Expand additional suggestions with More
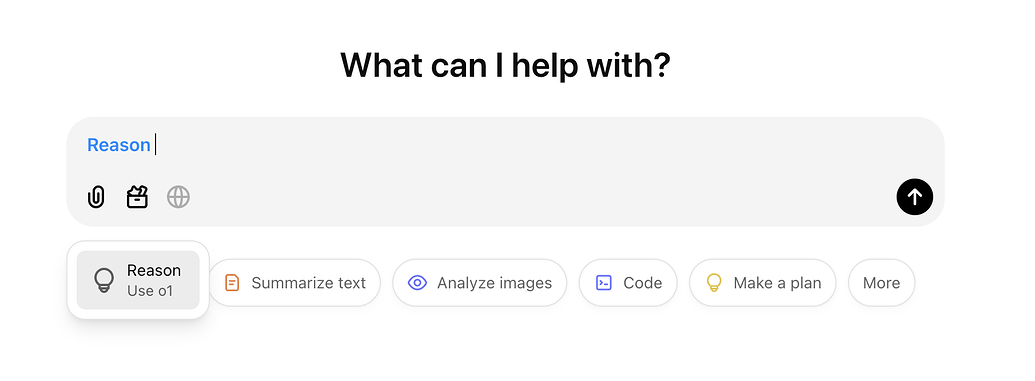 [881, 283]
